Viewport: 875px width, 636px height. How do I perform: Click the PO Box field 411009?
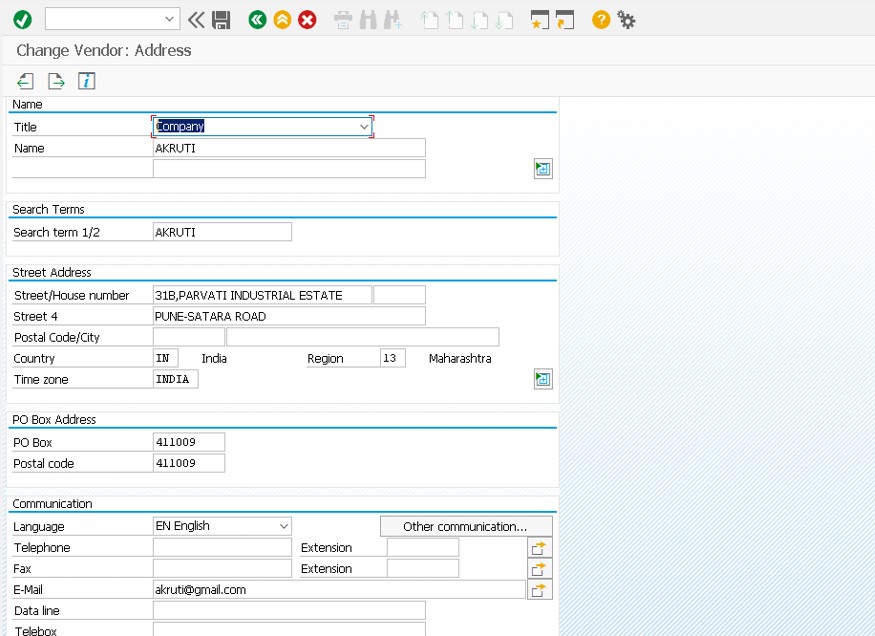(x=189, y=442)
